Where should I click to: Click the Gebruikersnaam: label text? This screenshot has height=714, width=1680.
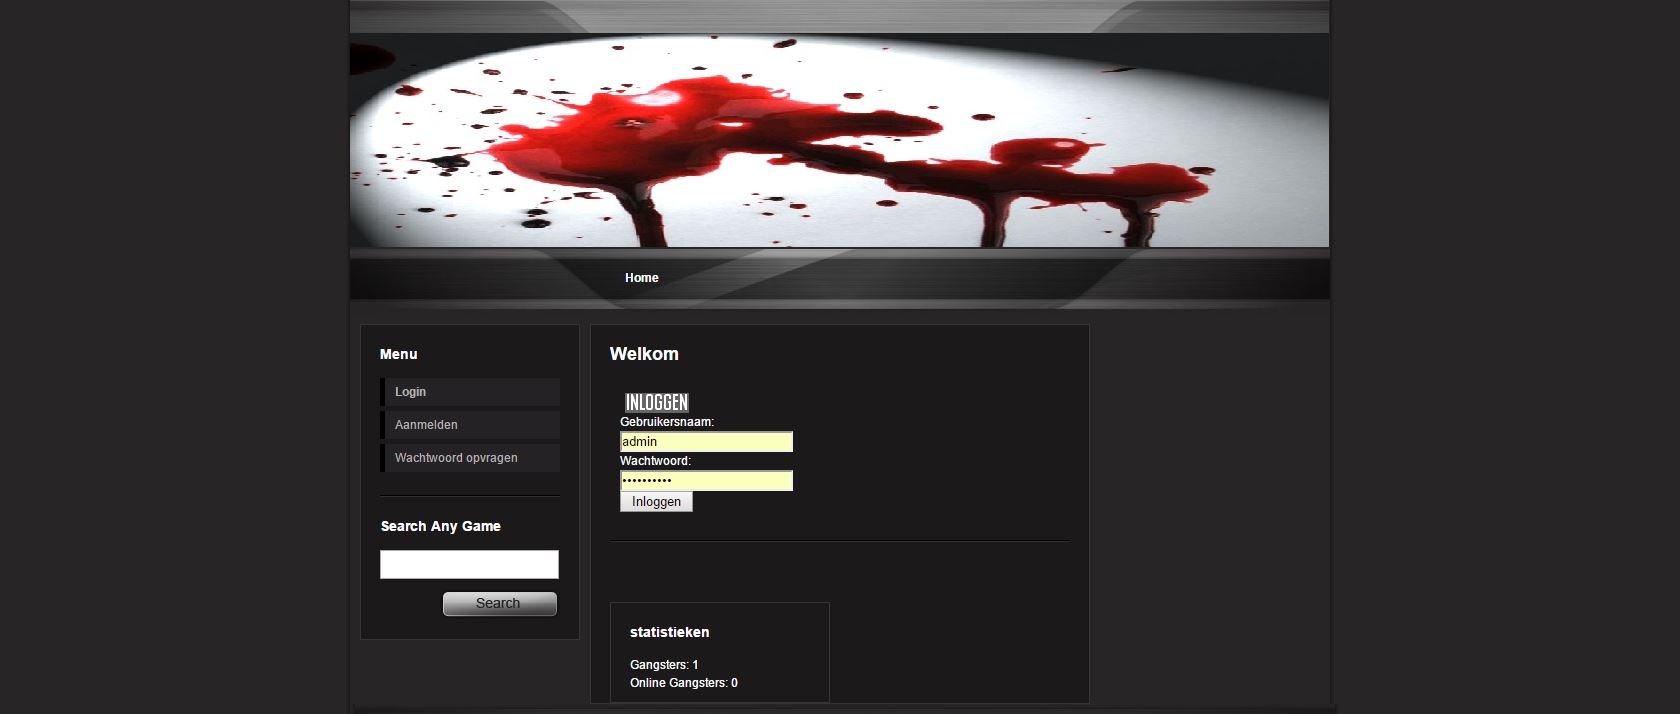(x=667, y=422)
